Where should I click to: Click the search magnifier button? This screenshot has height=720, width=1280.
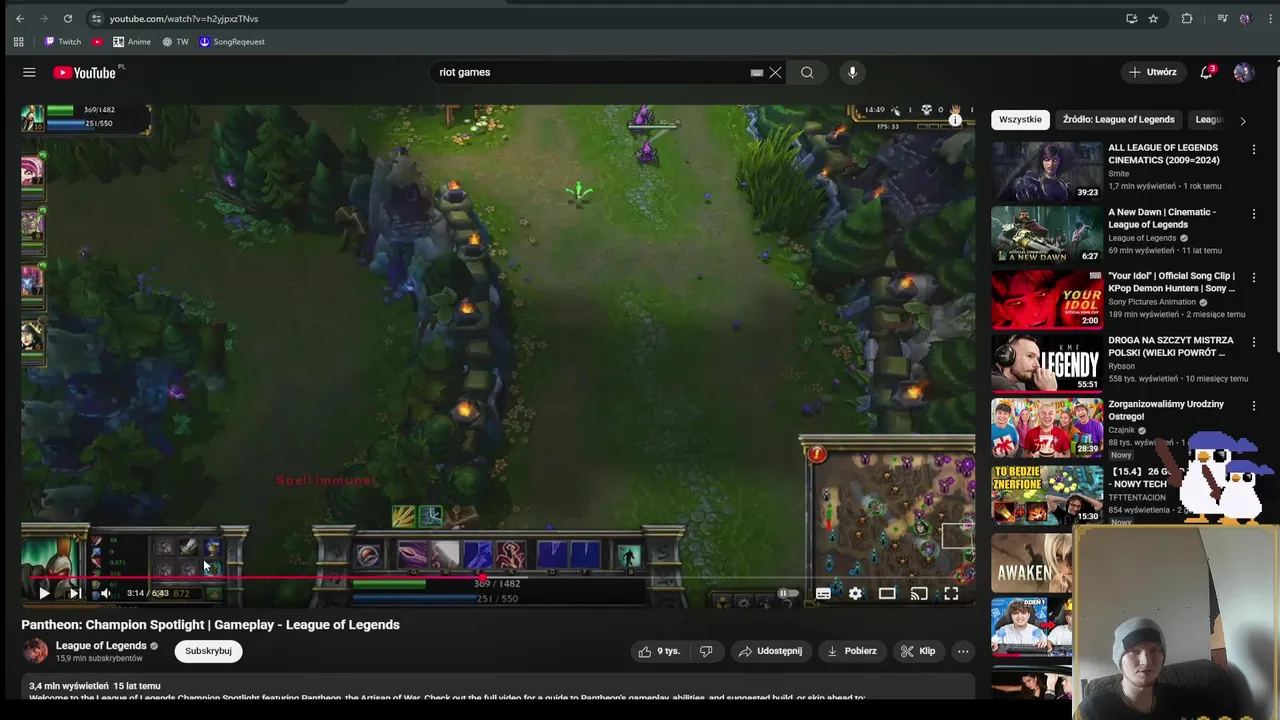point(807,72)
